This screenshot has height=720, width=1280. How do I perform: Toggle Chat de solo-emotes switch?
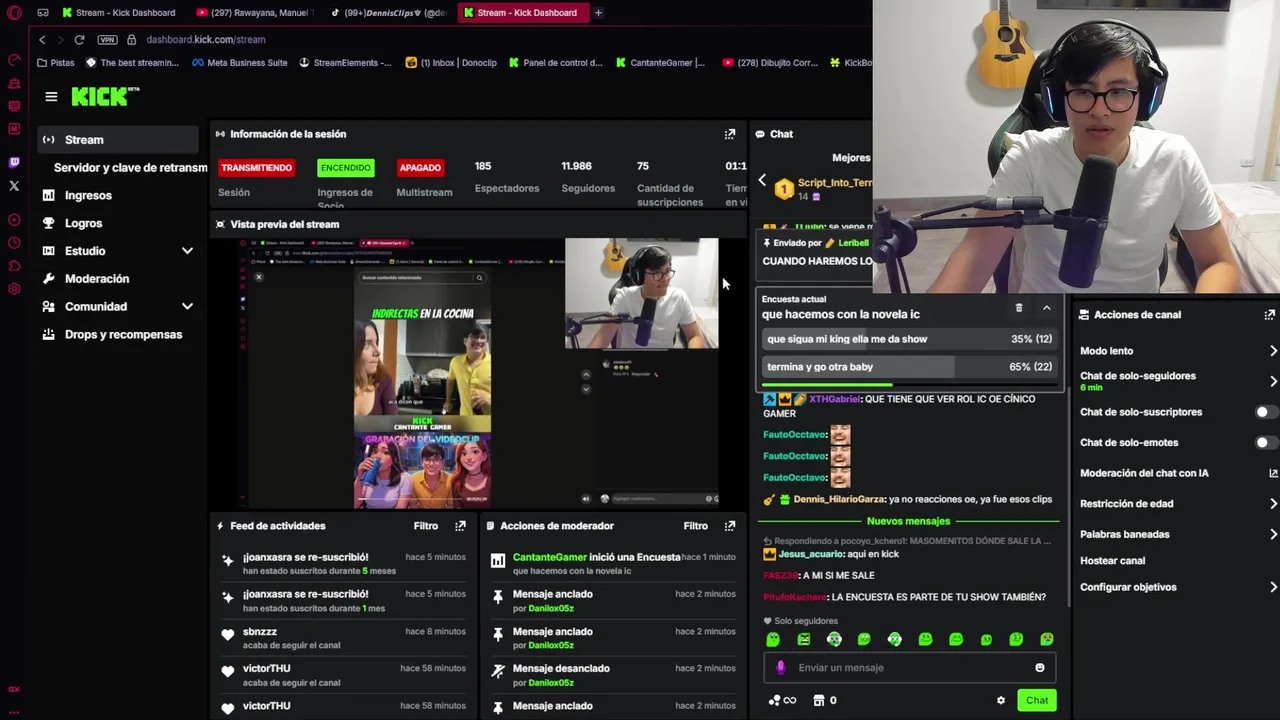point(1265,443)
